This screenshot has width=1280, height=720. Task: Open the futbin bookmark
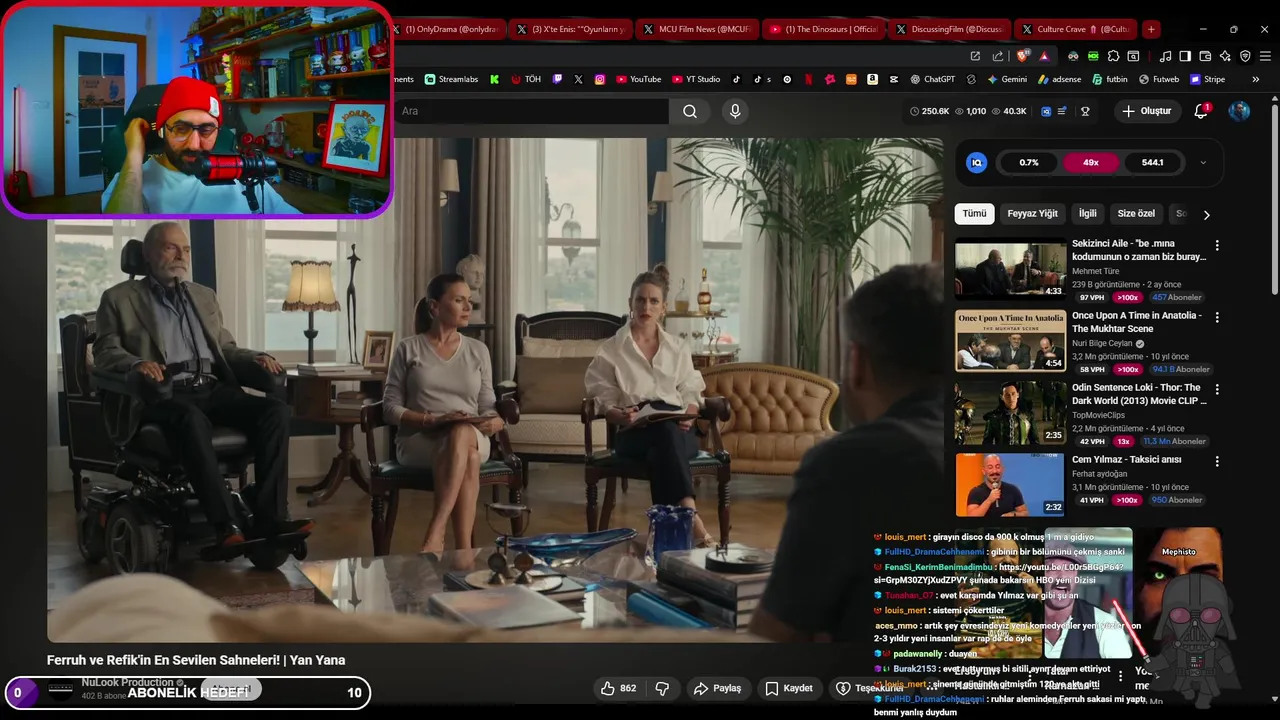[1109, 79]
